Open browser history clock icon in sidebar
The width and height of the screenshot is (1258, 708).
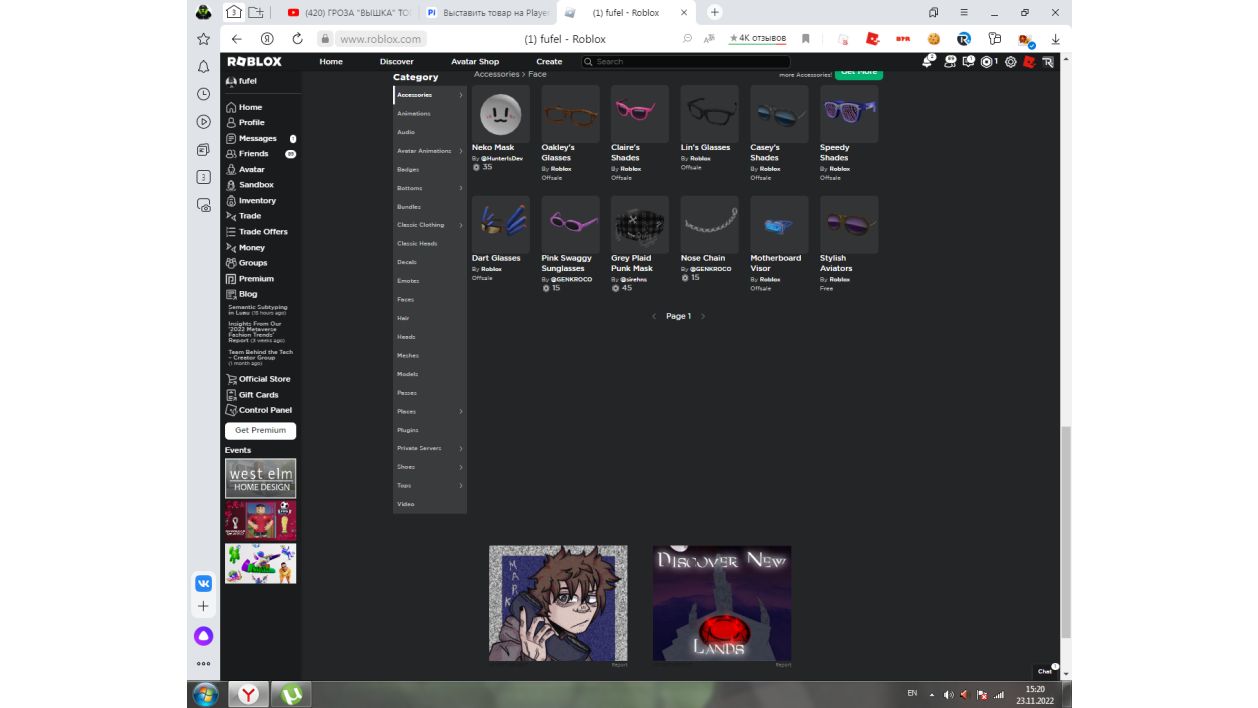[203, 94]
